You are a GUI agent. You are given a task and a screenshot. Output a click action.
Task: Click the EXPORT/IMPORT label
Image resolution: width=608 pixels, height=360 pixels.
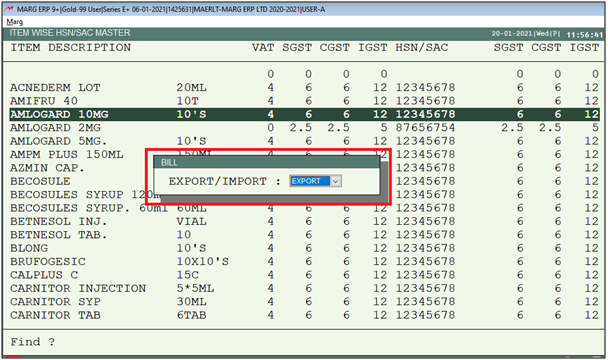(x=218, y=181)
